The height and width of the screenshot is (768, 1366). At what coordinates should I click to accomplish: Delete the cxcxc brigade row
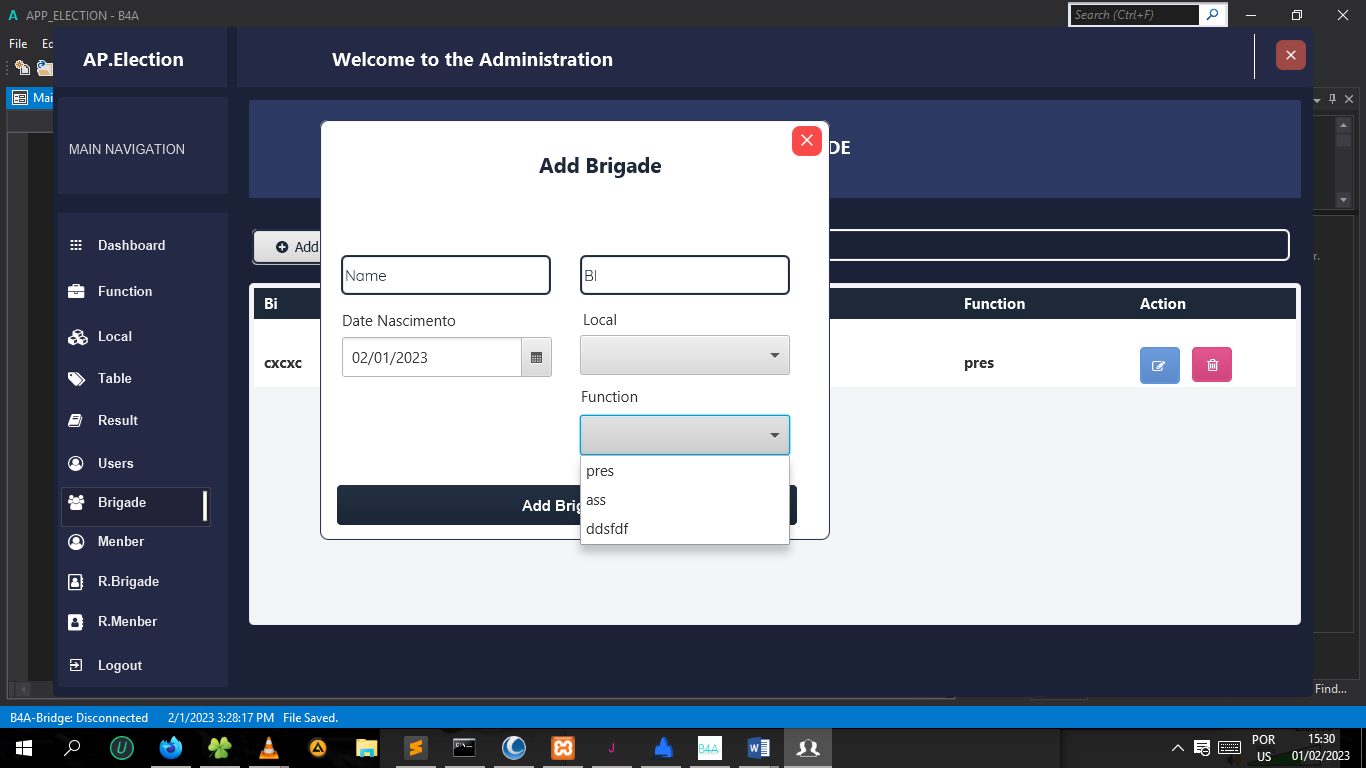[1212, 365]
